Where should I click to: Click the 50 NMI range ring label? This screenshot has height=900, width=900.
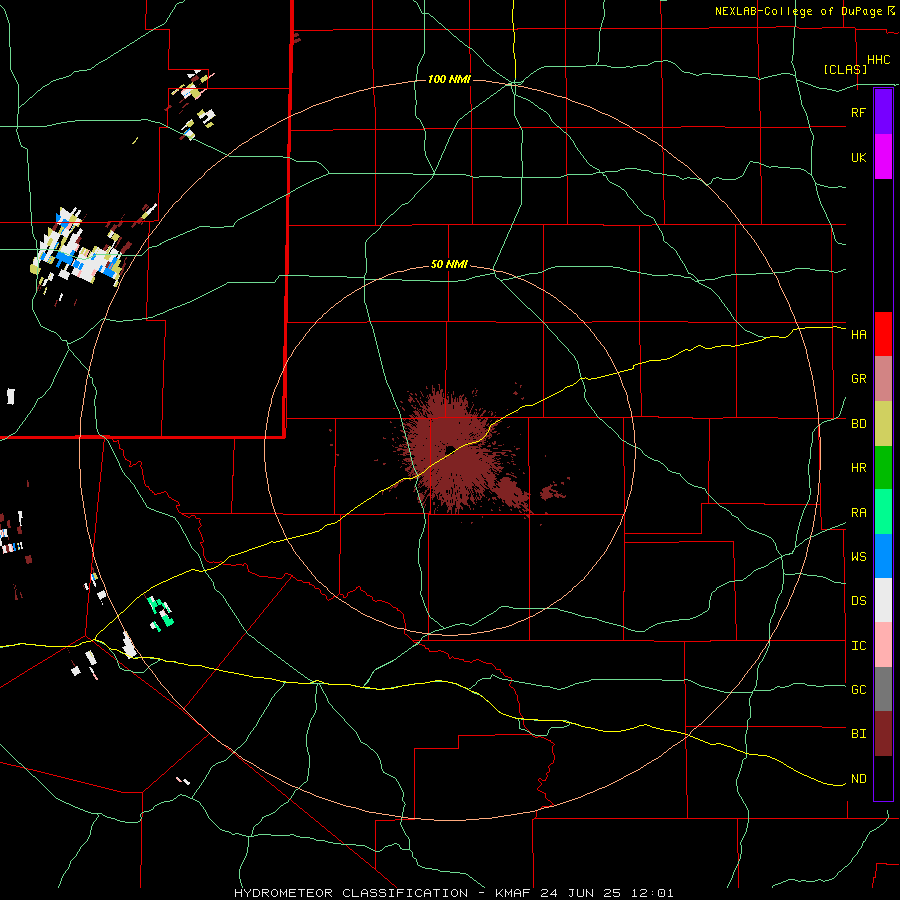point(449,265)
